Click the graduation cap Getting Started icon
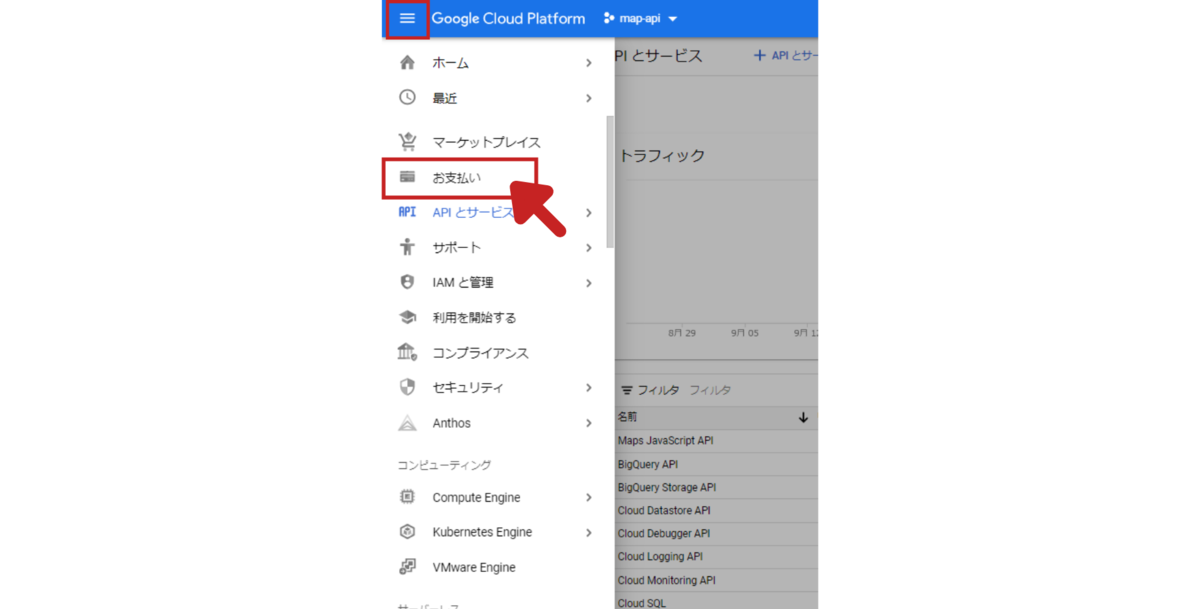1200x609 pixels. click(x=407, y=317)
